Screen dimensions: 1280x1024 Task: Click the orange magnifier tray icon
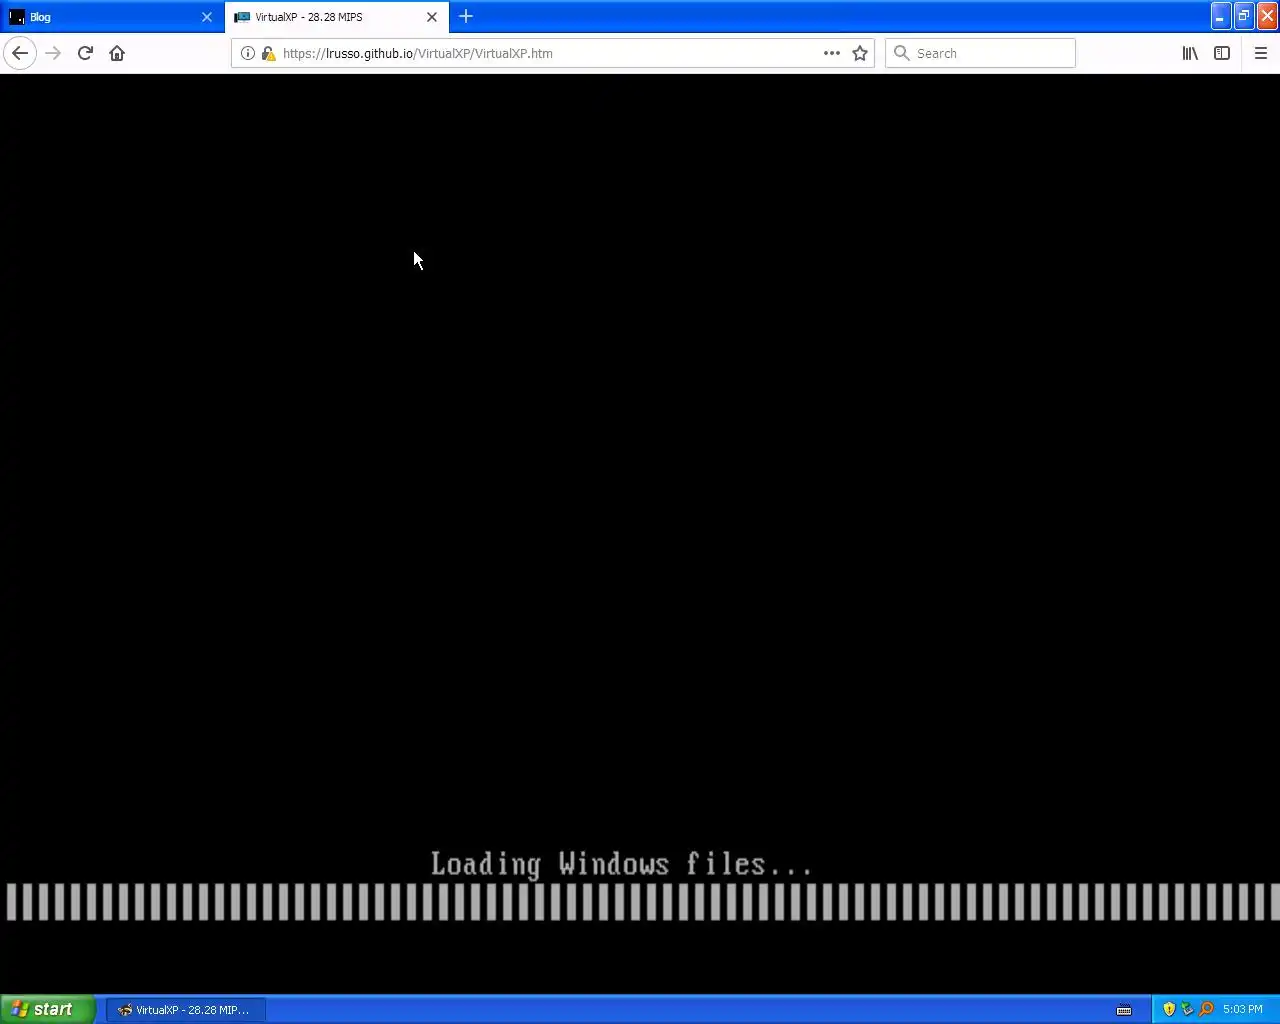pos(1206,1010)
